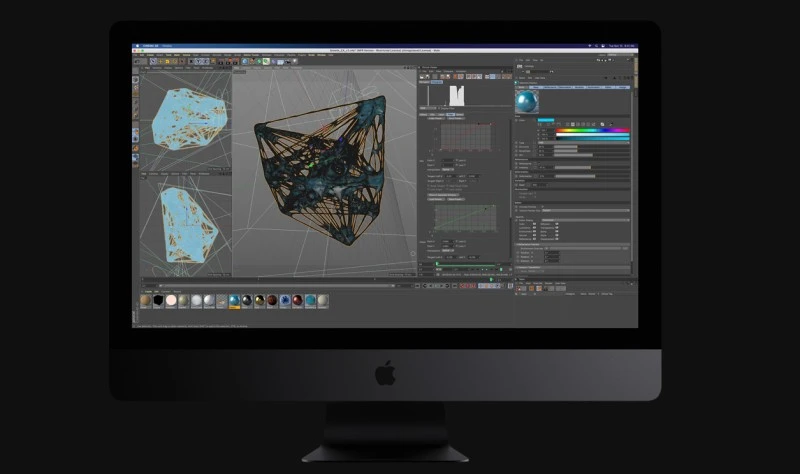
Task: Click the Camera object icon in the top toolbar
Action: (x=287, y=61)
